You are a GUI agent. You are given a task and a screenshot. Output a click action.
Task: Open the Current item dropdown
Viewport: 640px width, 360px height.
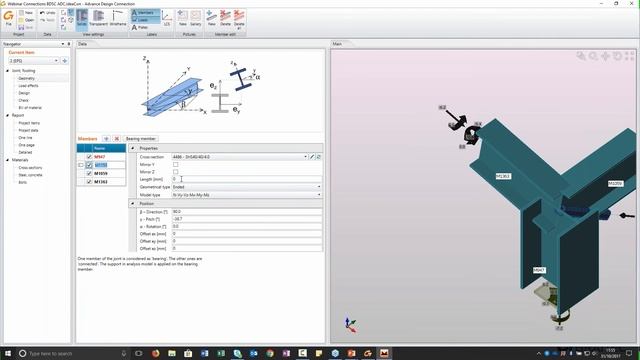(56, 61)
